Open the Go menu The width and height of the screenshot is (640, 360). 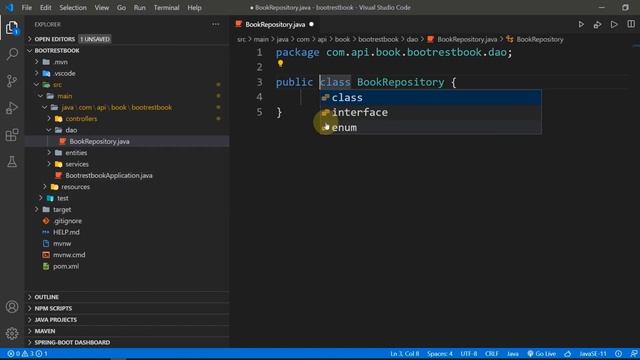point(121,7)
